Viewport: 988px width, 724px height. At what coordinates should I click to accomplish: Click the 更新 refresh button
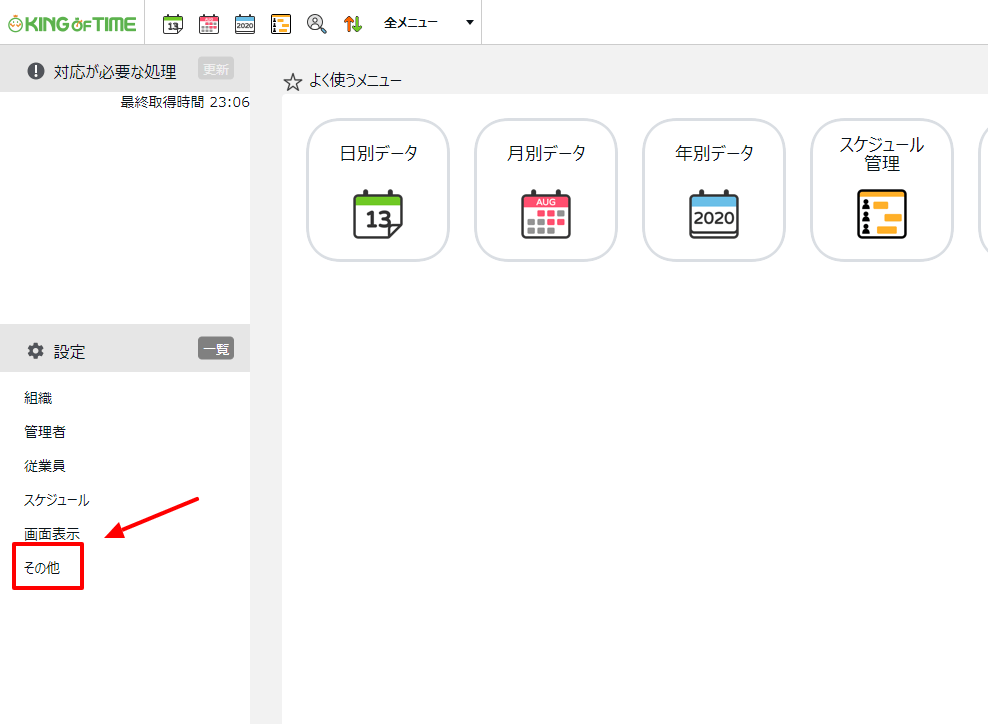[x=216, y=69]
